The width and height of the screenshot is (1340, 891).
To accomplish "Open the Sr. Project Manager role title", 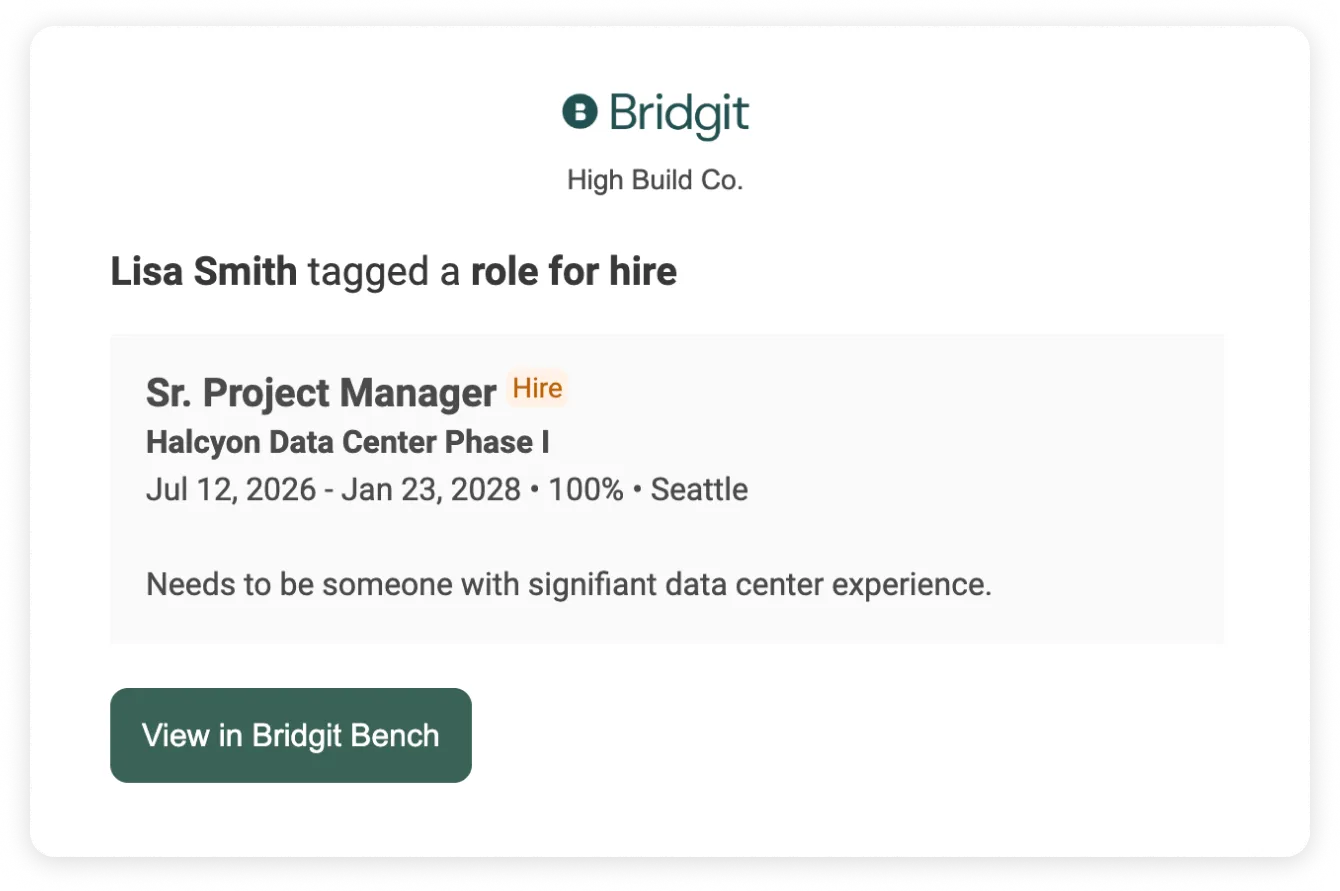I will pos(321,393).
